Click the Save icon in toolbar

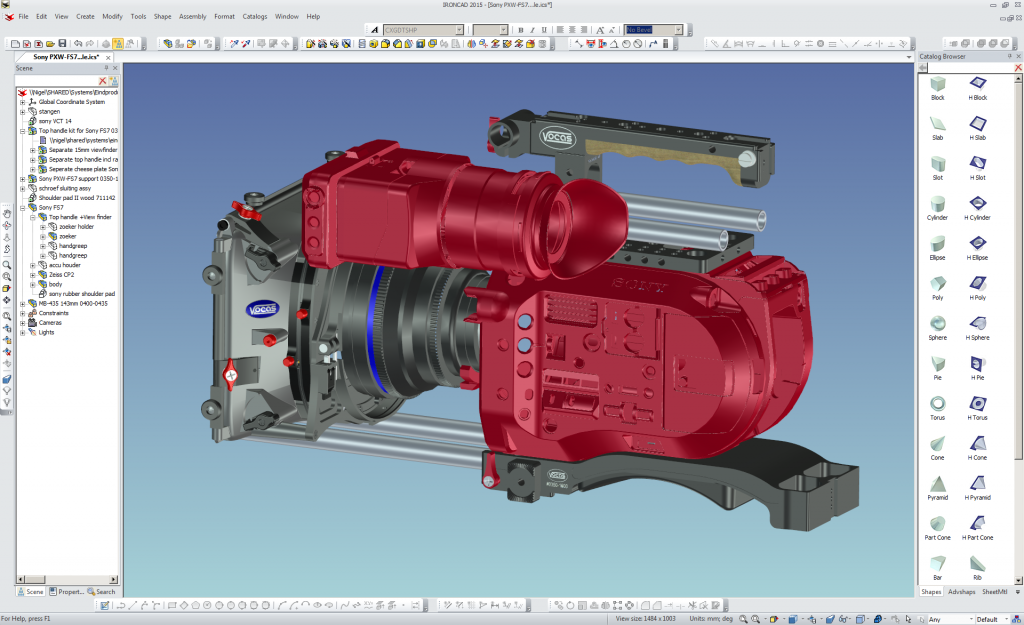63,44
